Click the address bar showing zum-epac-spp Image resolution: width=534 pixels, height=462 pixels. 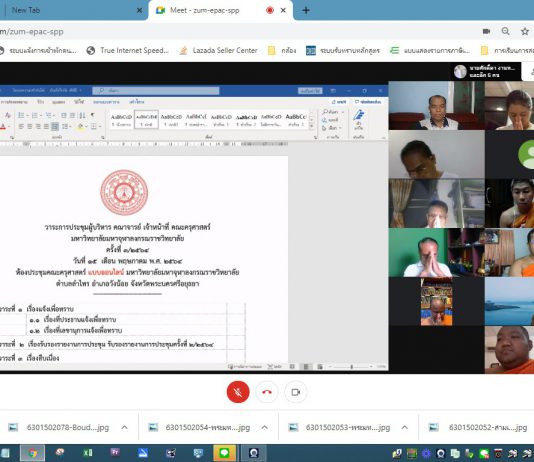tap(238, 32)
